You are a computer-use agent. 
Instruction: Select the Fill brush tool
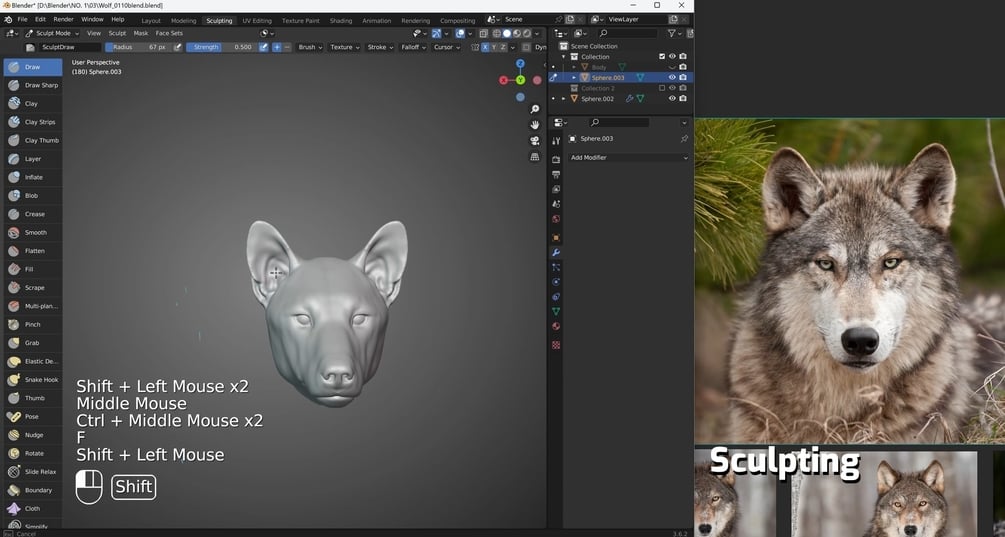coord(33,269)
